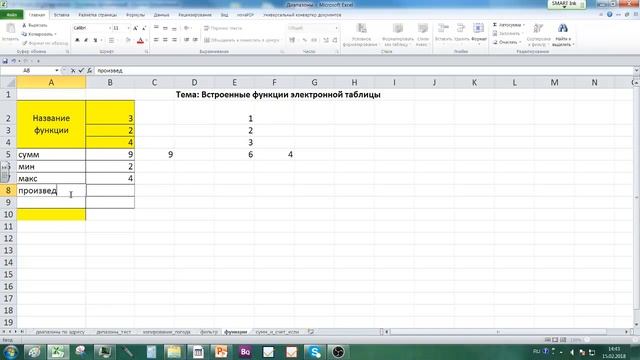640x360 pixels.
Task: Open the Clear (Очистить) dropdown
Action: coord(507,42)
